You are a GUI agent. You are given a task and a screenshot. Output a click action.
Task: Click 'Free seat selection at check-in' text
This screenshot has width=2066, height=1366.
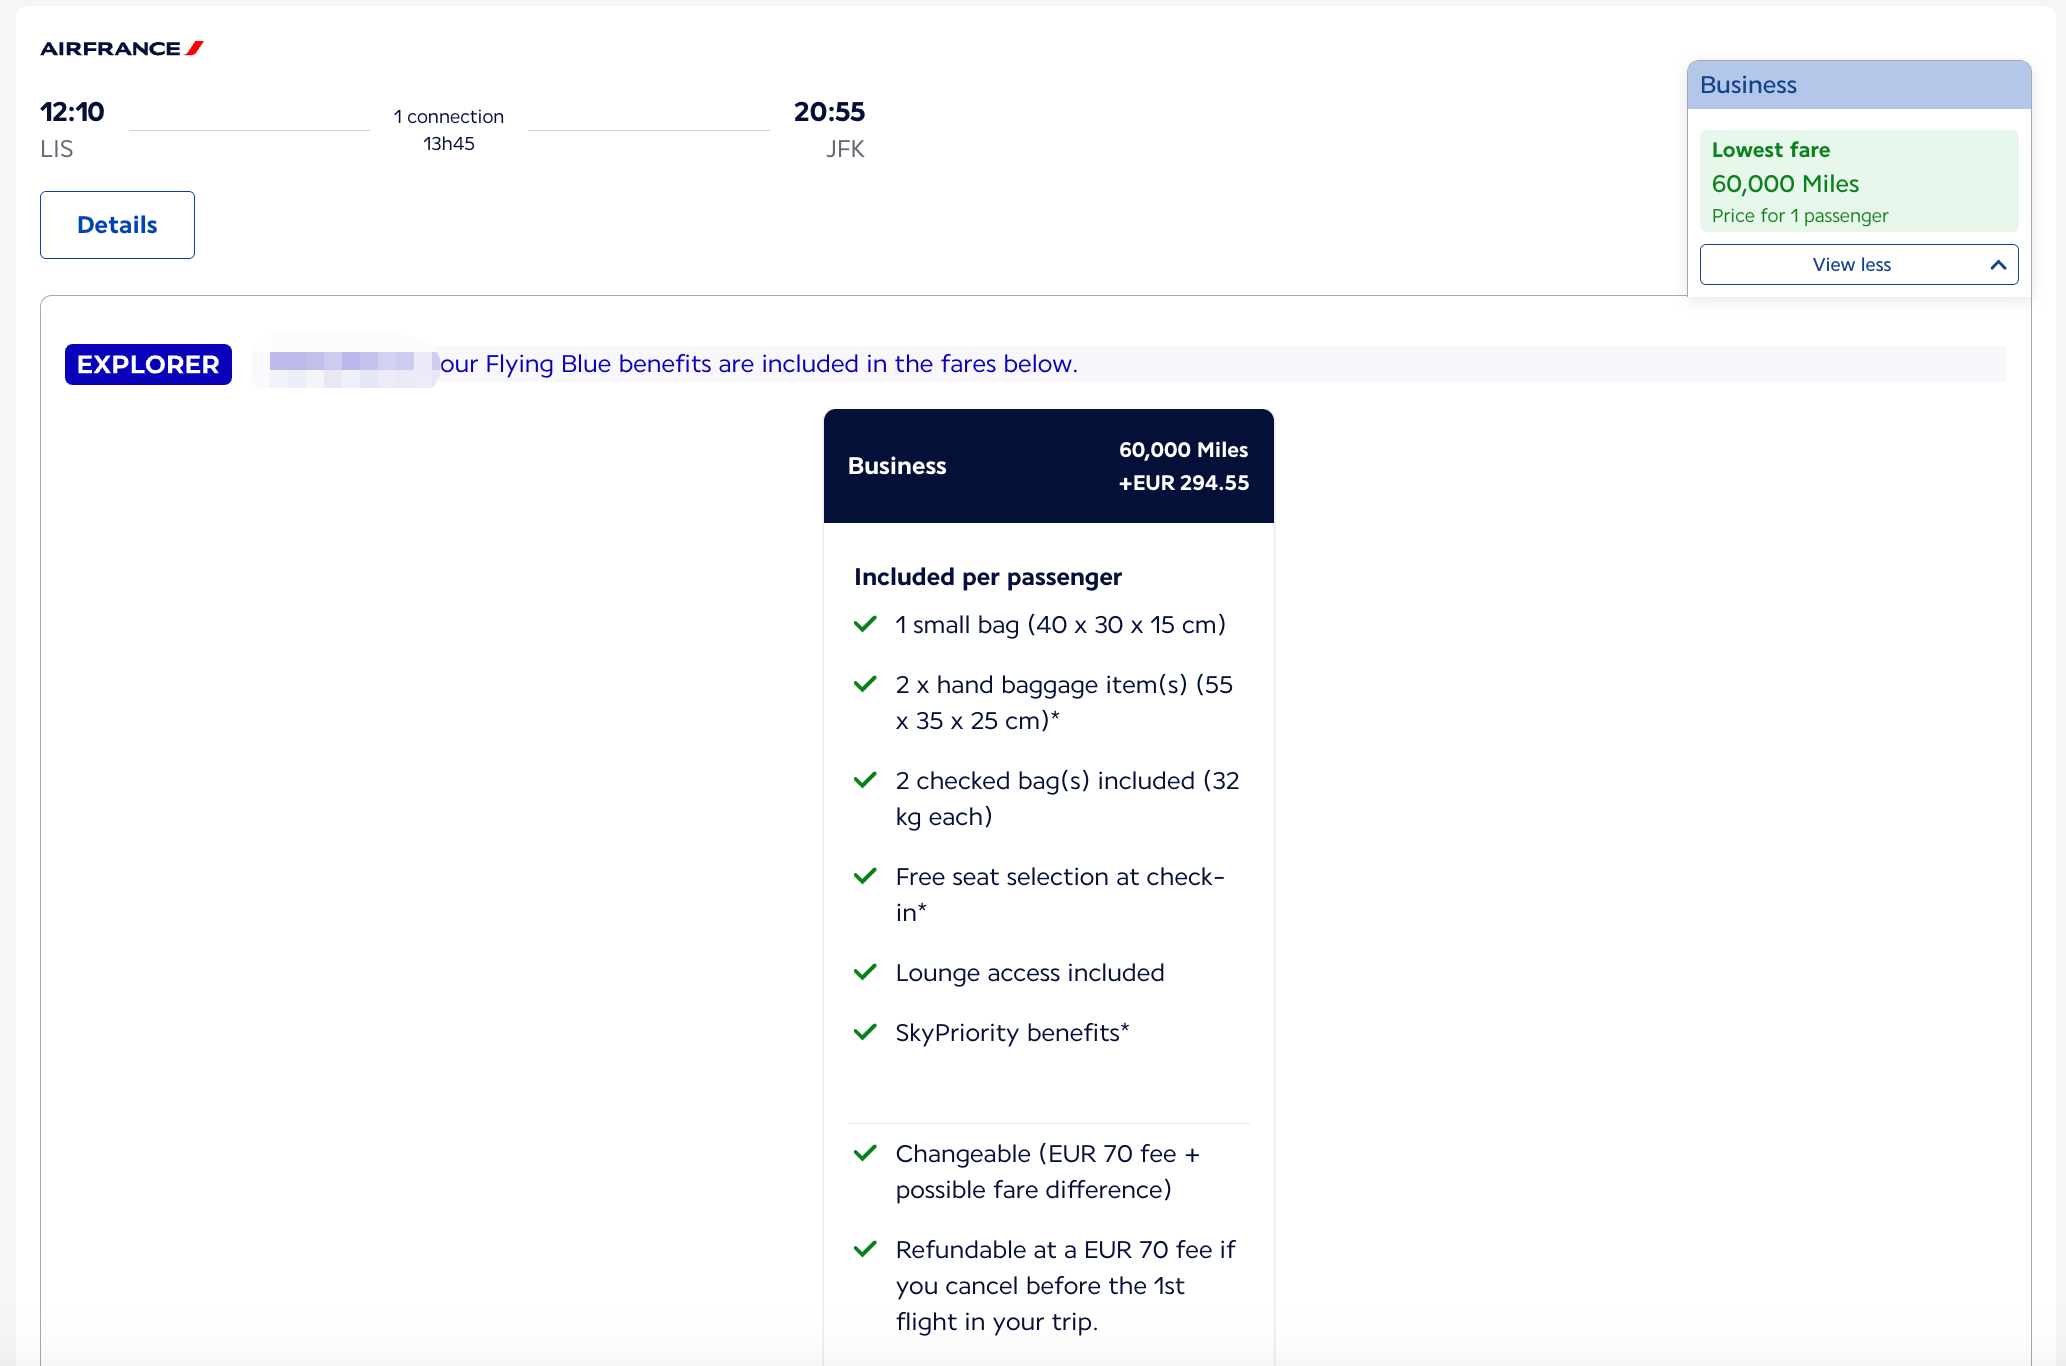pos(1060,895)
